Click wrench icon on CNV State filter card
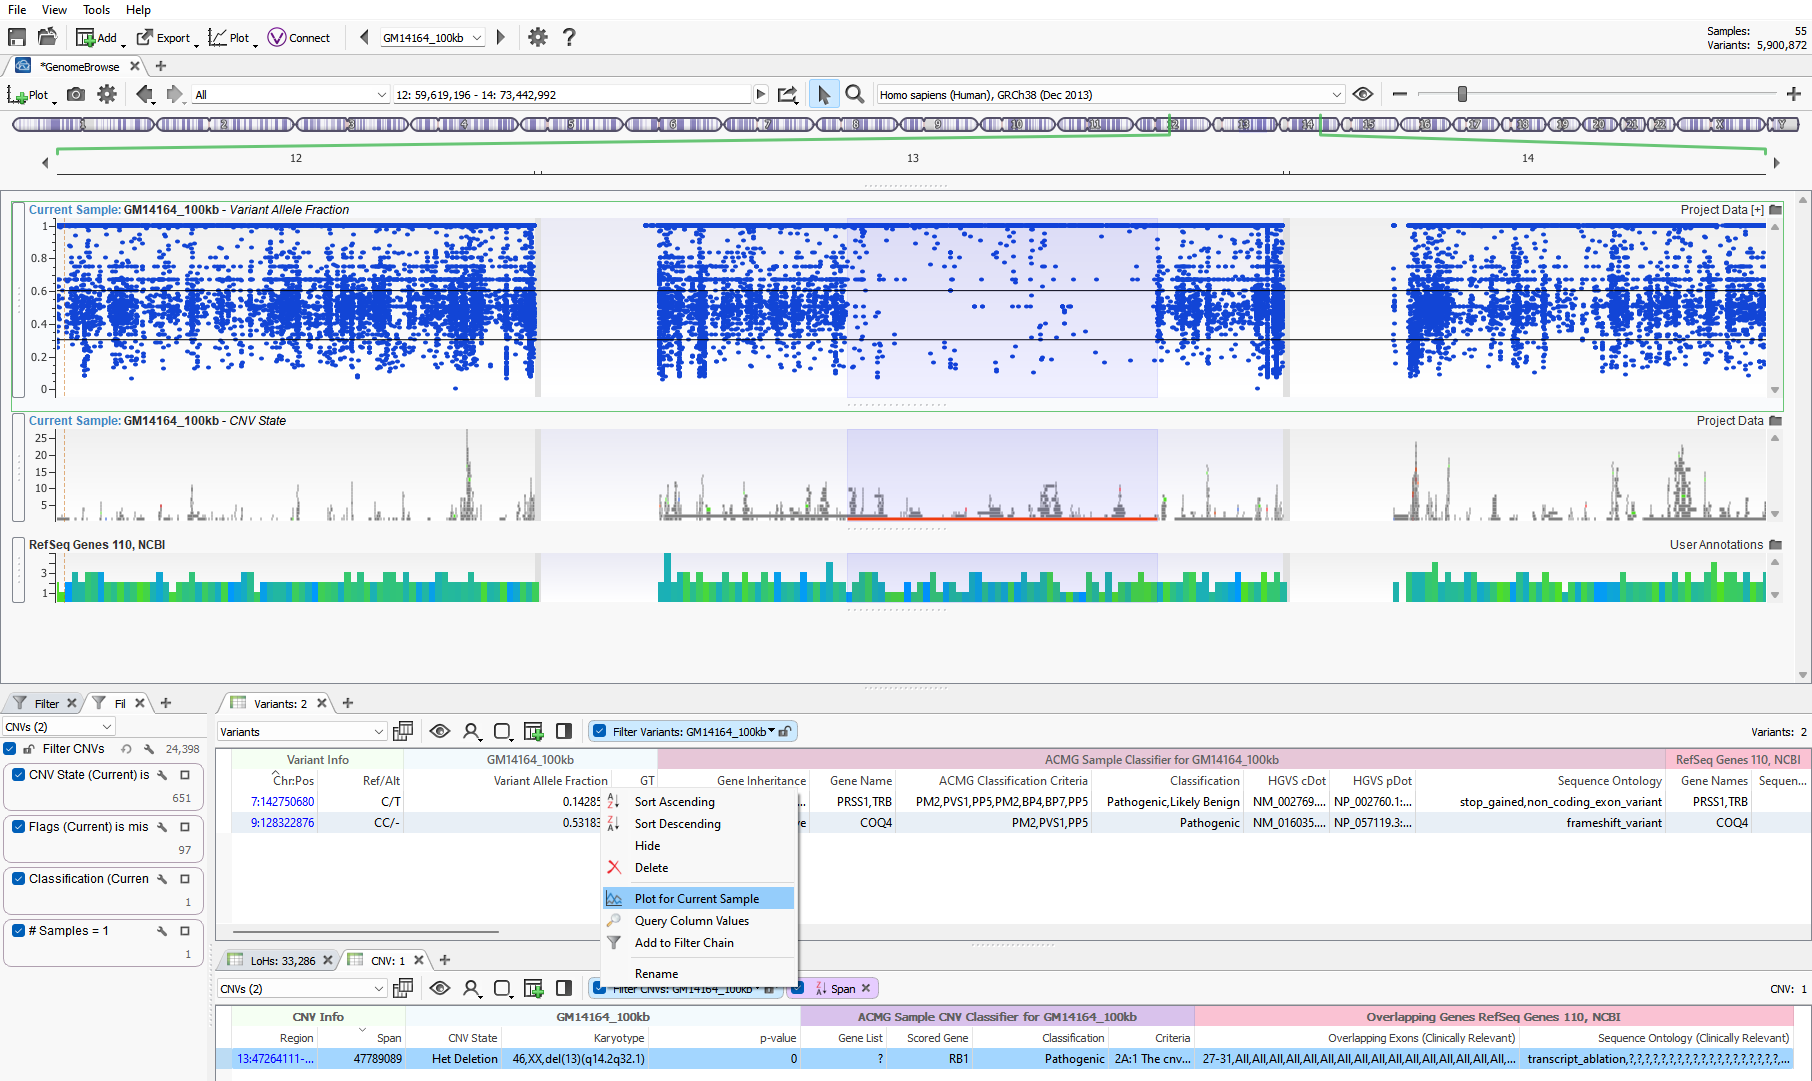Image resolution: width=1812 pixels, height=1081 pixels. click(x=163, y=775)
